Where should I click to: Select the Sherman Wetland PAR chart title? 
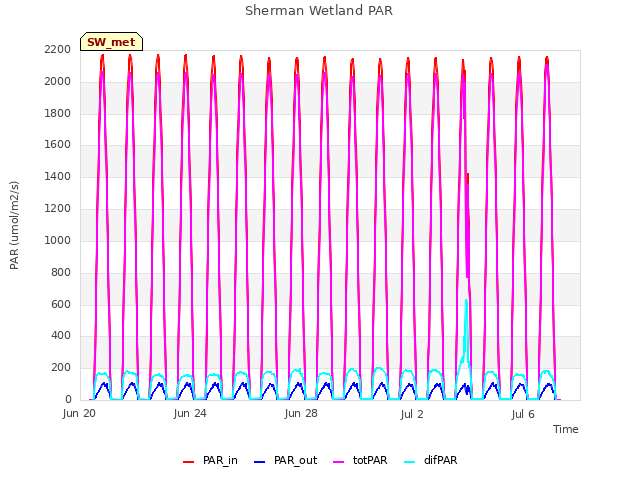point(319,11)
